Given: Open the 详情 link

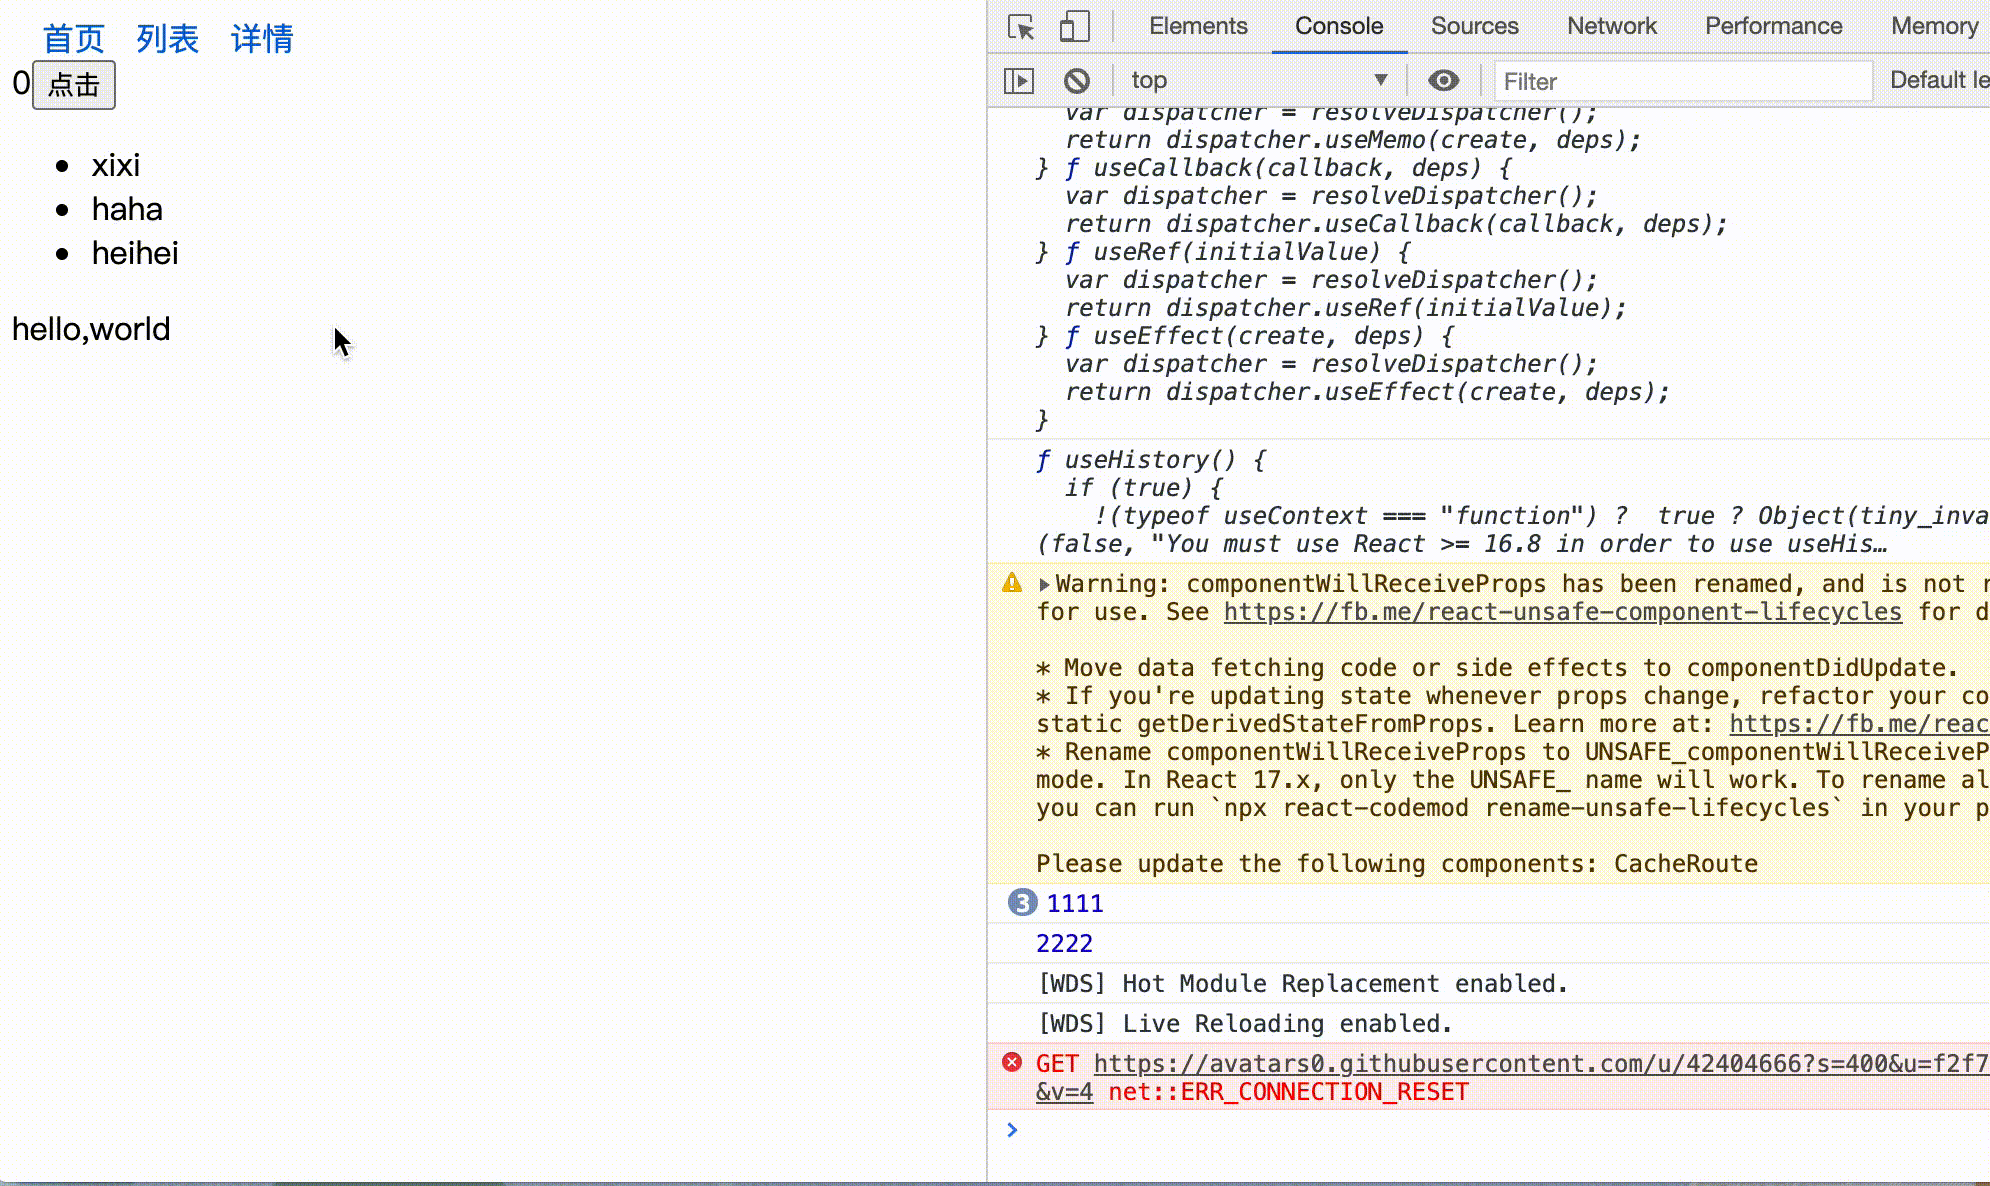Looking at the screenshot, I should 262,39.
